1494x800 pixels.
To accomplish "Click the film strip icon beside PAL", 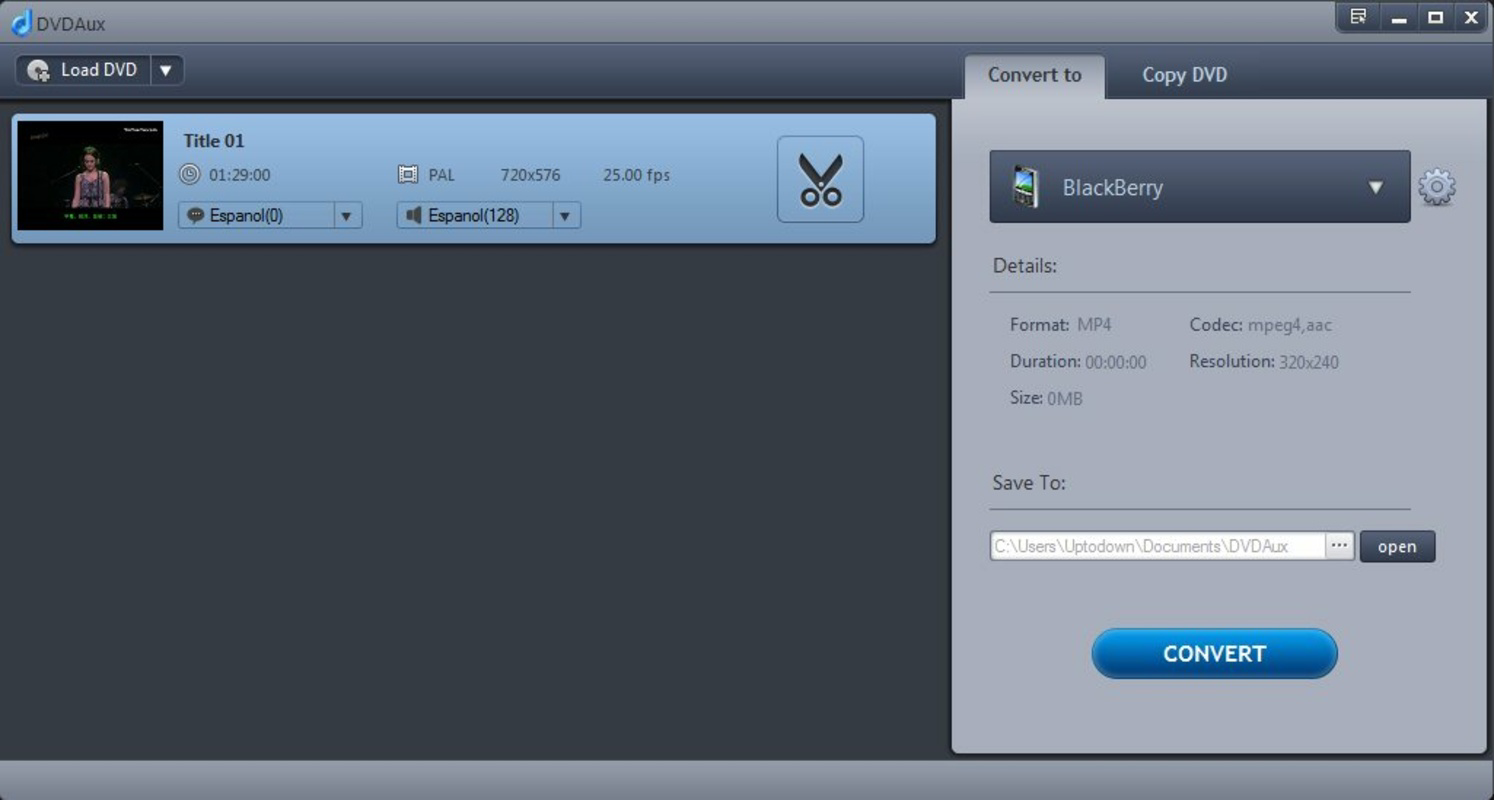I will click(x=408, y=175).
